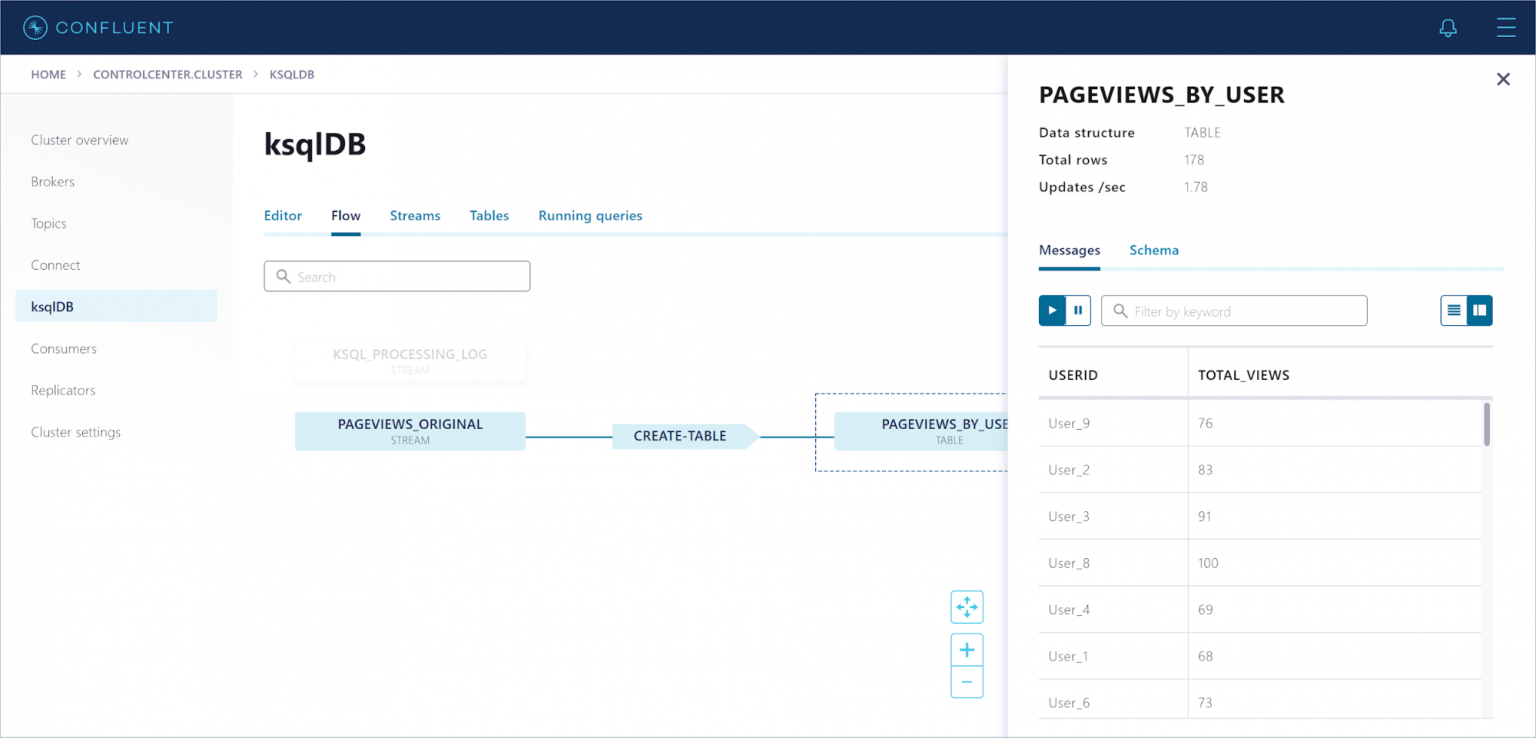
Task: Close the PAGEVIEWS_BY_USER panel
Action: [1502, 79]
